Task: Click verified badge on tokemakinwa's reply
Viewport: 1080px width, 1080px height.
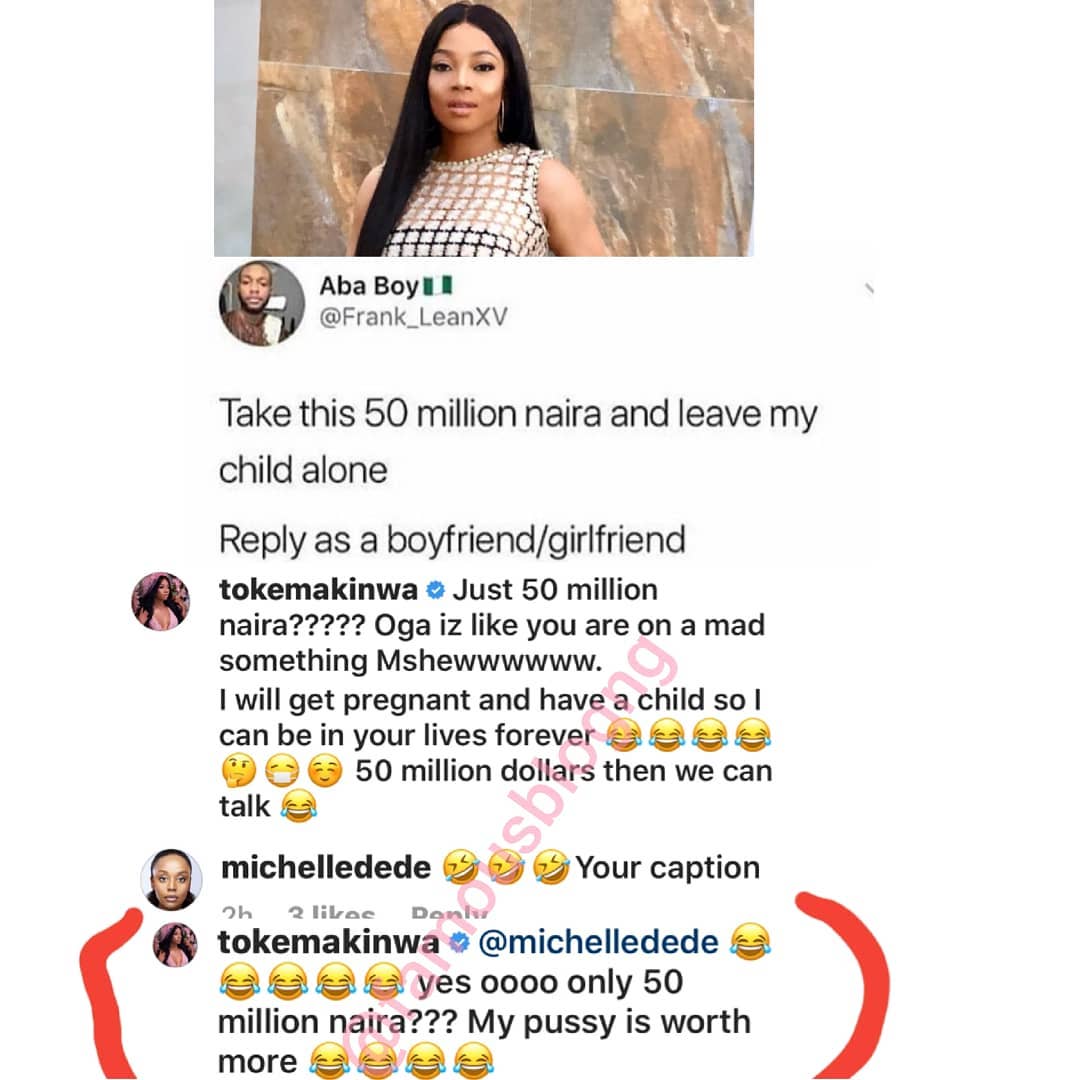Action: pos(460,943)
